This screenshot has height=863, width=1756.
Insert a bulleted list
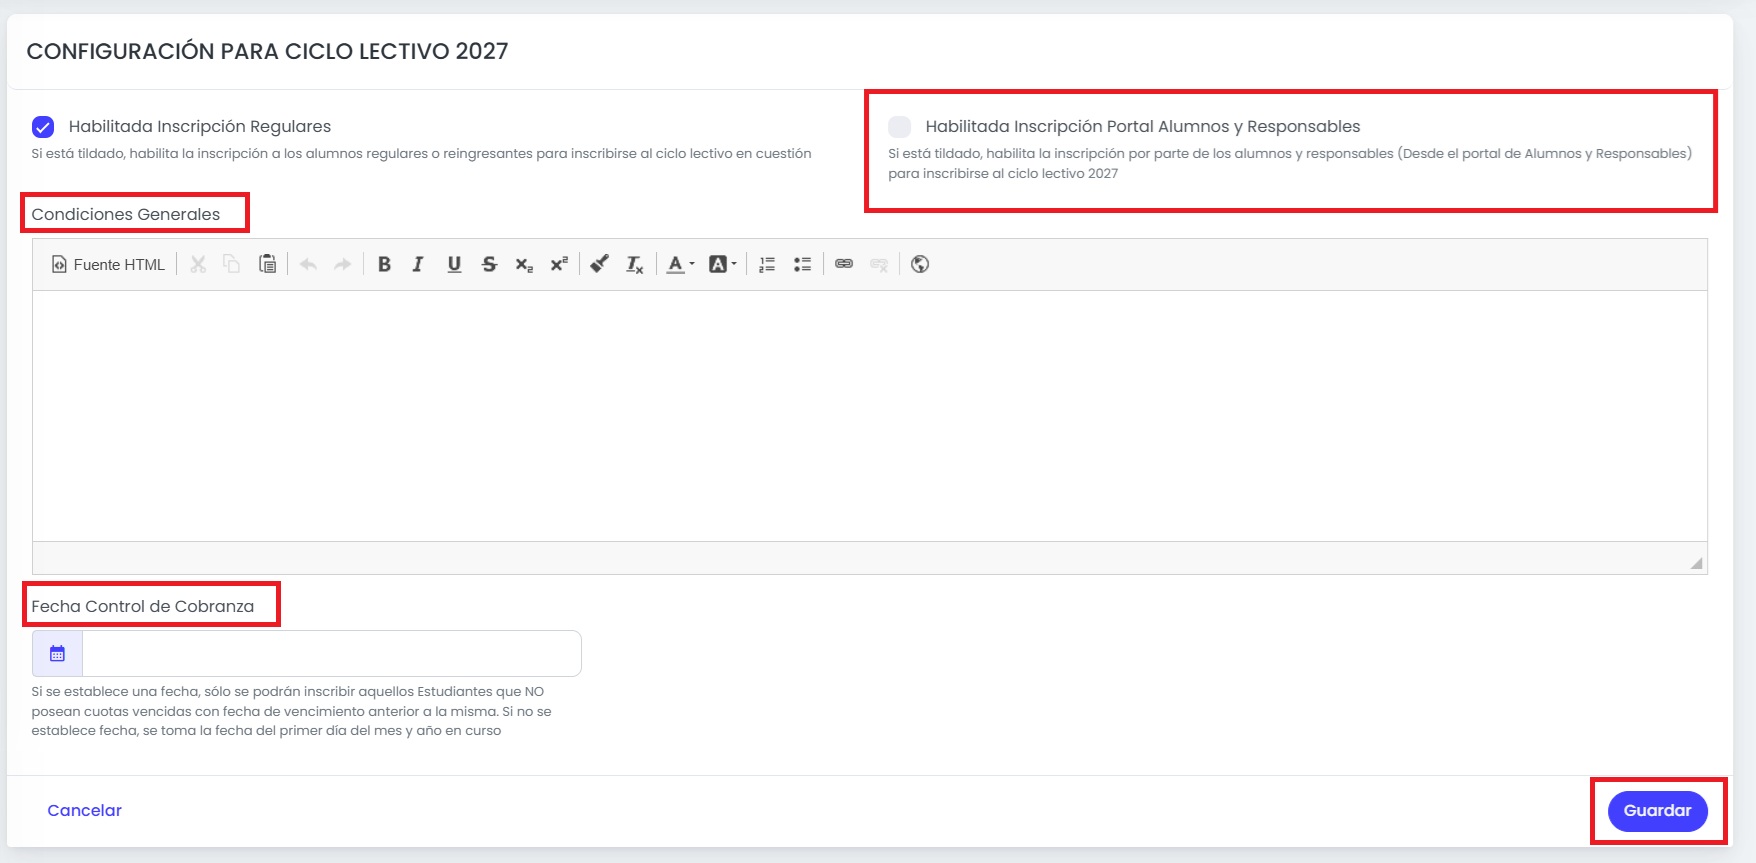point(802,264)
